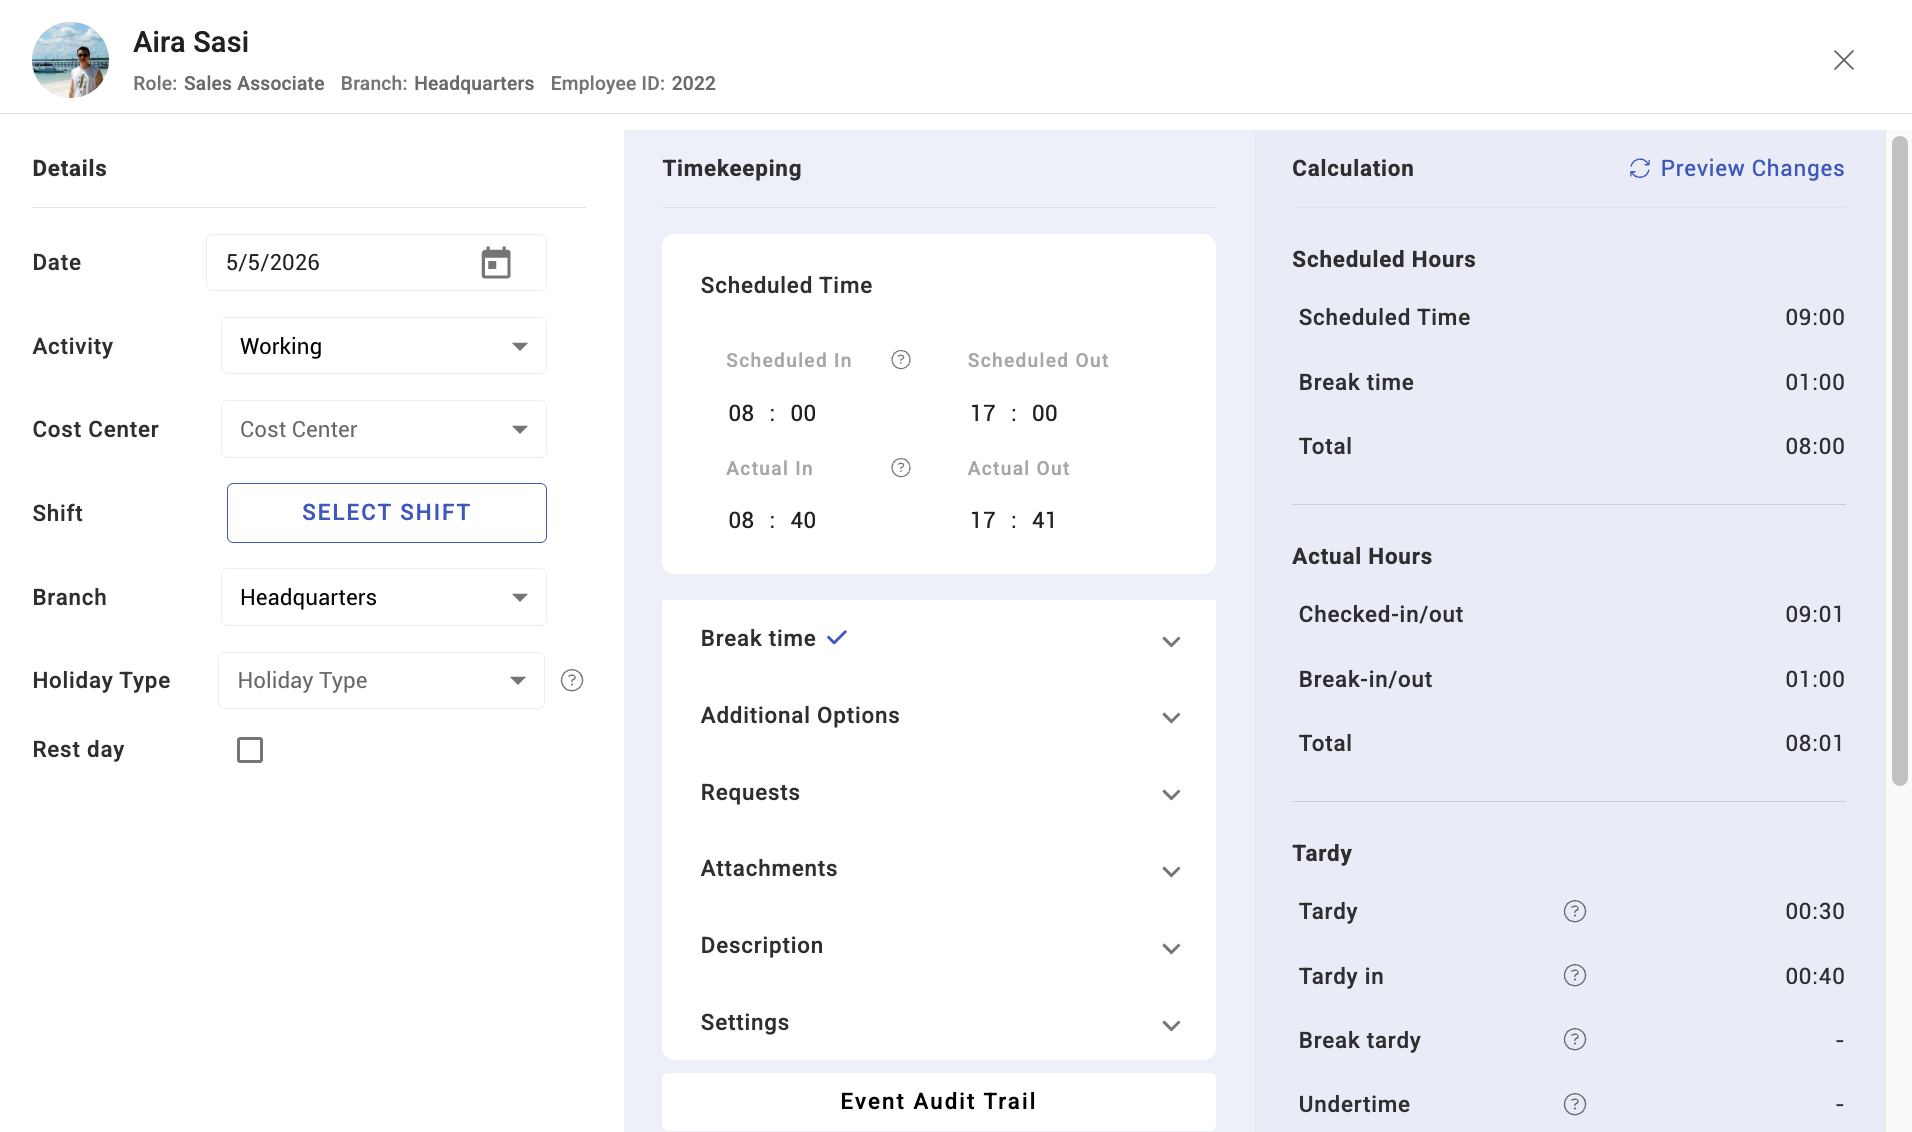Viewport: 1912px width, 1132px height.
Task: Expand the Attachments section
Action: point(939,869)
